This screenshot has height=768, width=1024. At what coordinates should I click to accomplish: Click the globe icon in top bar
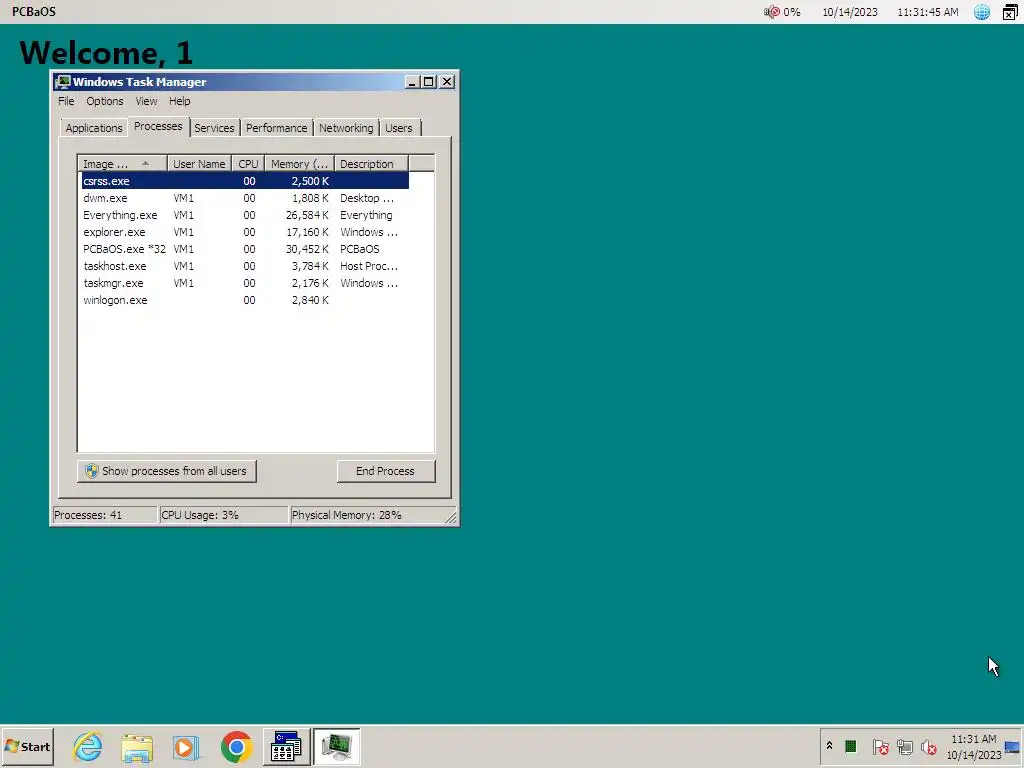(982, 12)
